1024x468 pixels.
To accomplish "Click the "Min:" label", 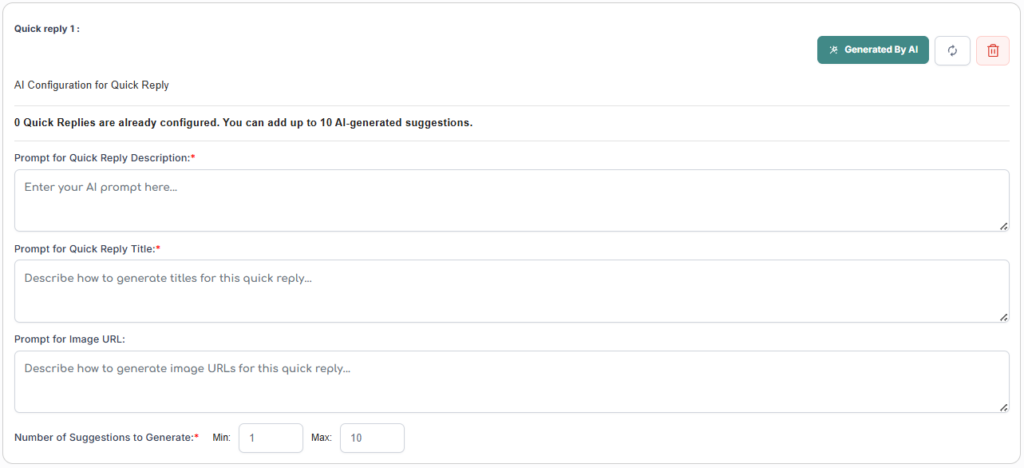I will coord(222,438).
